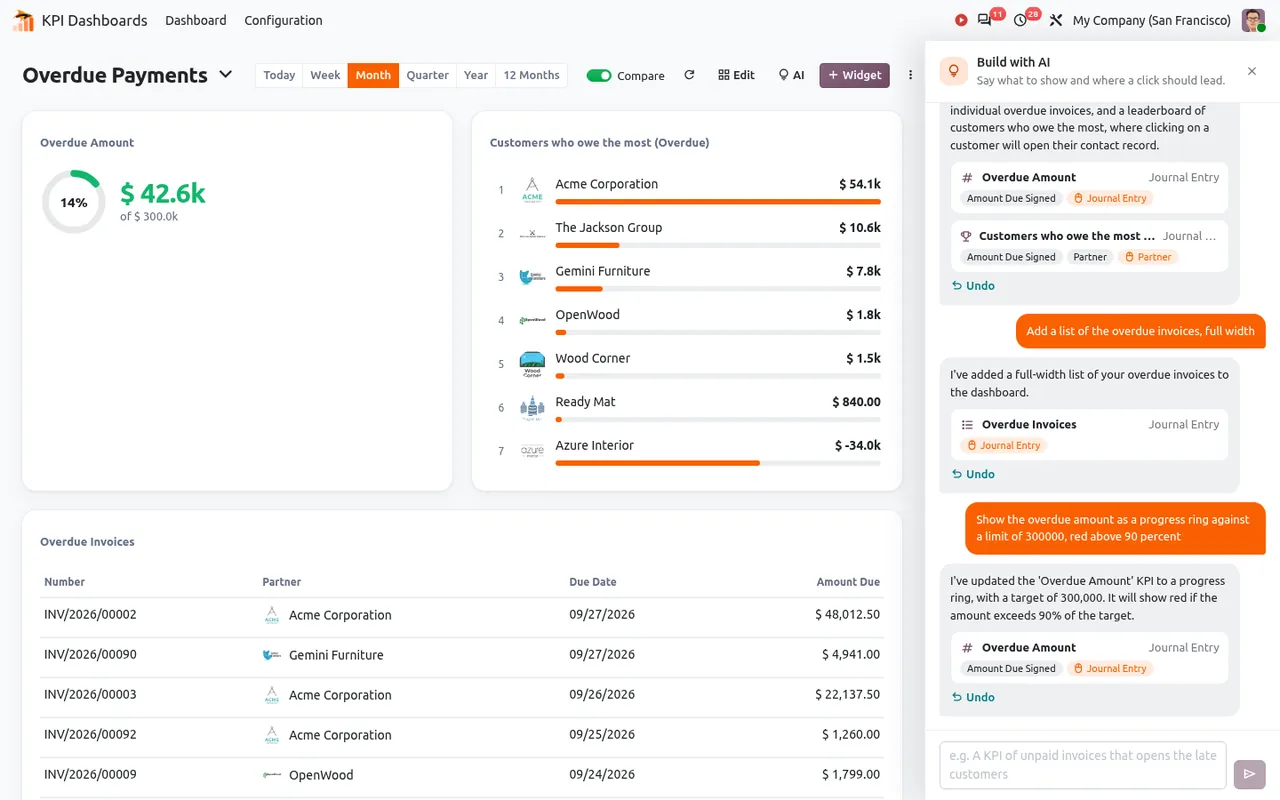Open My Company (San Francisco) company switcher
This screenshot has width=1280, height=800.
pyautogui.click(x=1151, y=20)
